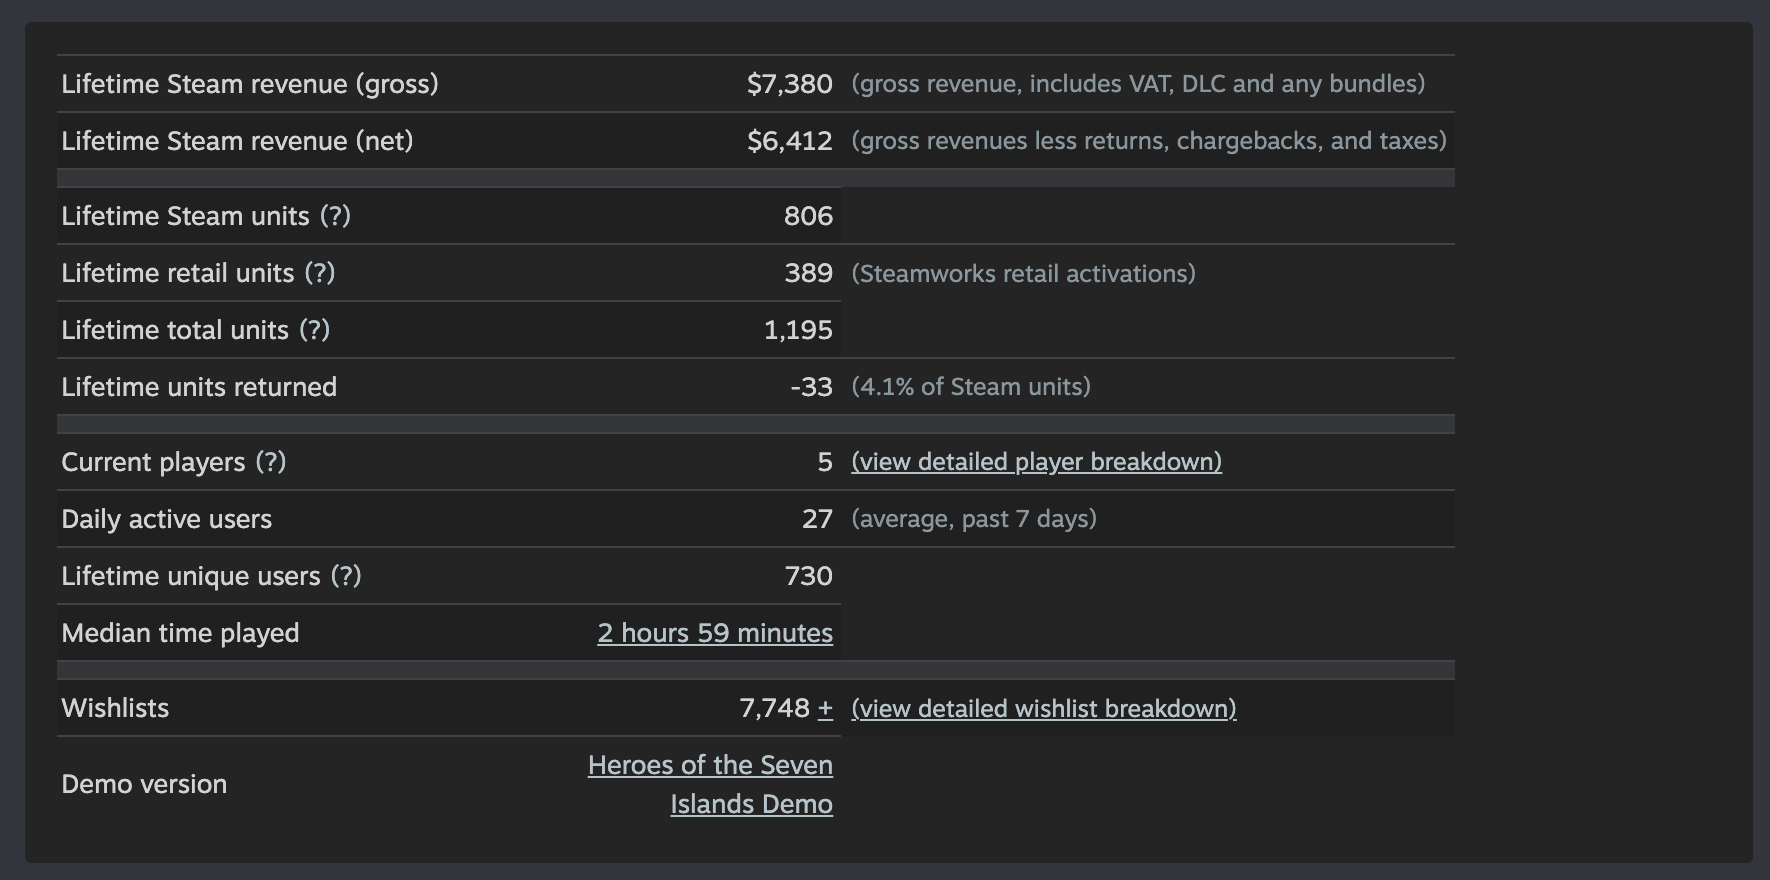This screenshot has width=1770, height=880.
Task: Click the Demo version label
Action: (x=144, y=784)
